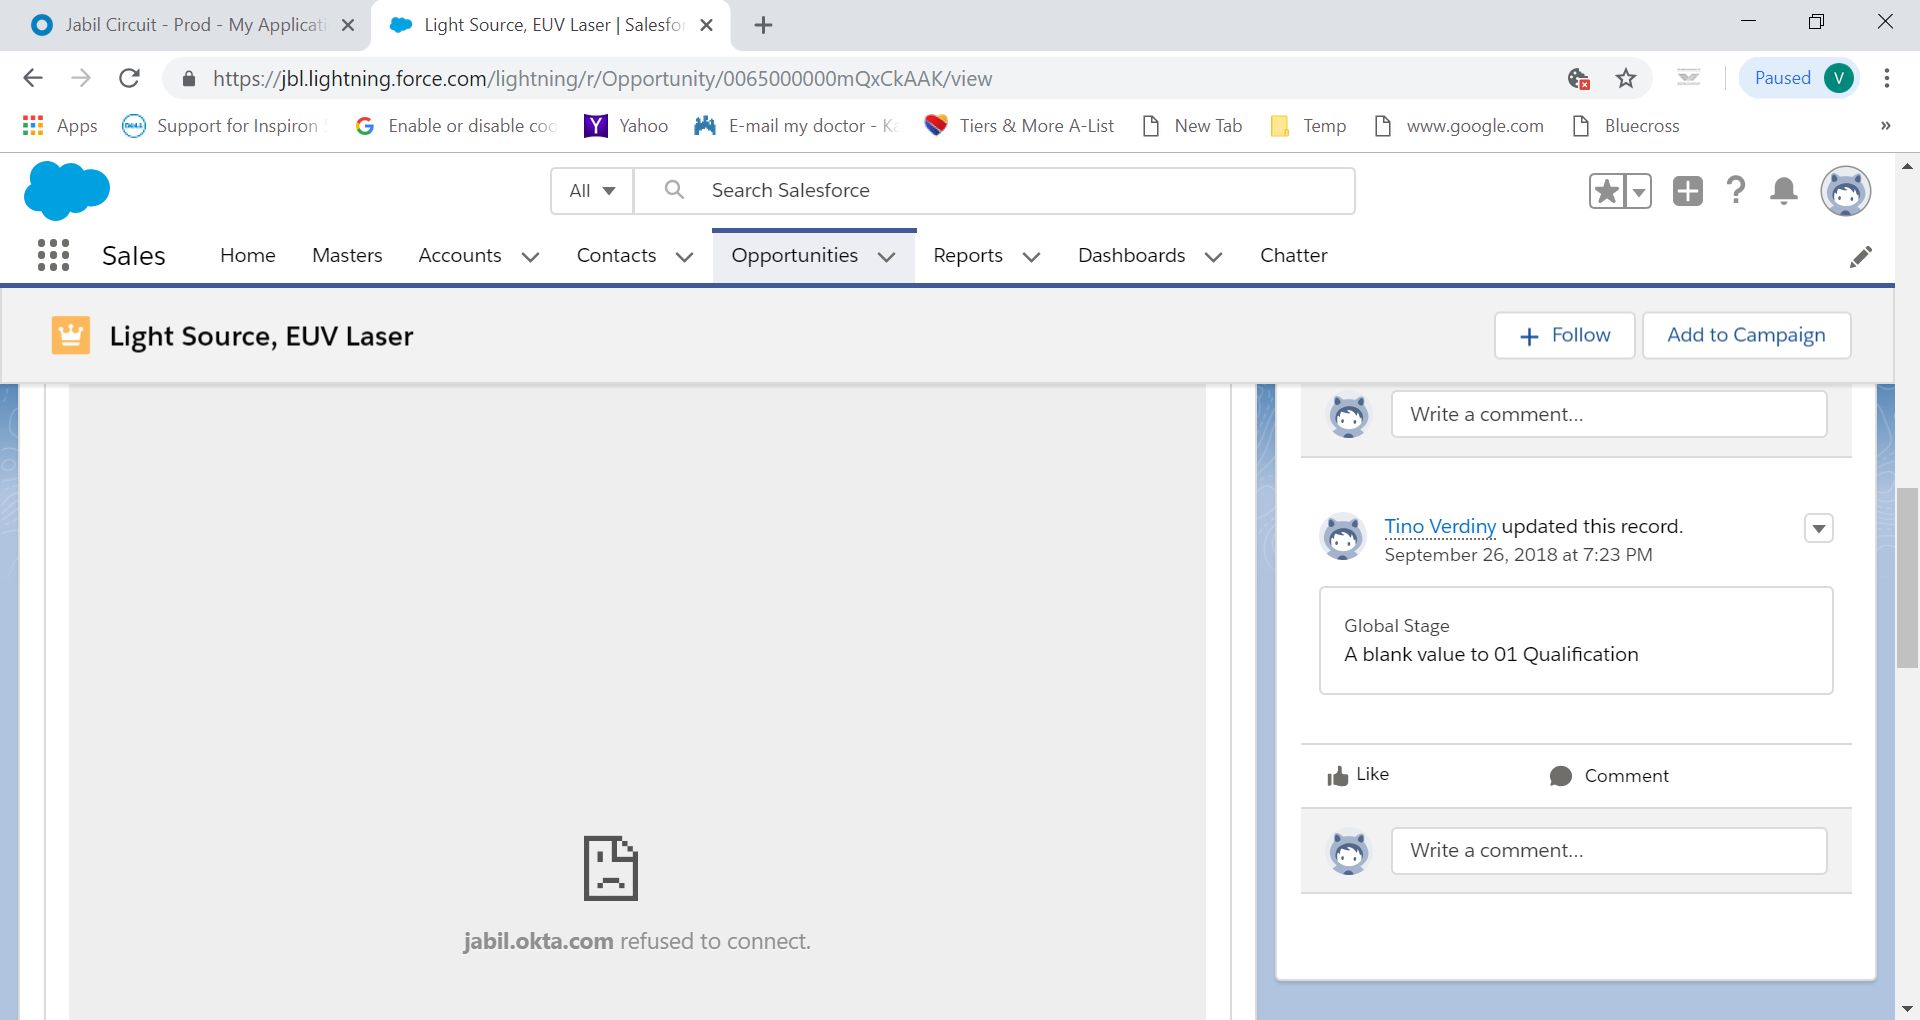This screenshot has height=1020, width=1920.
Task: Click the Salesforce favorites star icon
Action: pos(1607,191)
